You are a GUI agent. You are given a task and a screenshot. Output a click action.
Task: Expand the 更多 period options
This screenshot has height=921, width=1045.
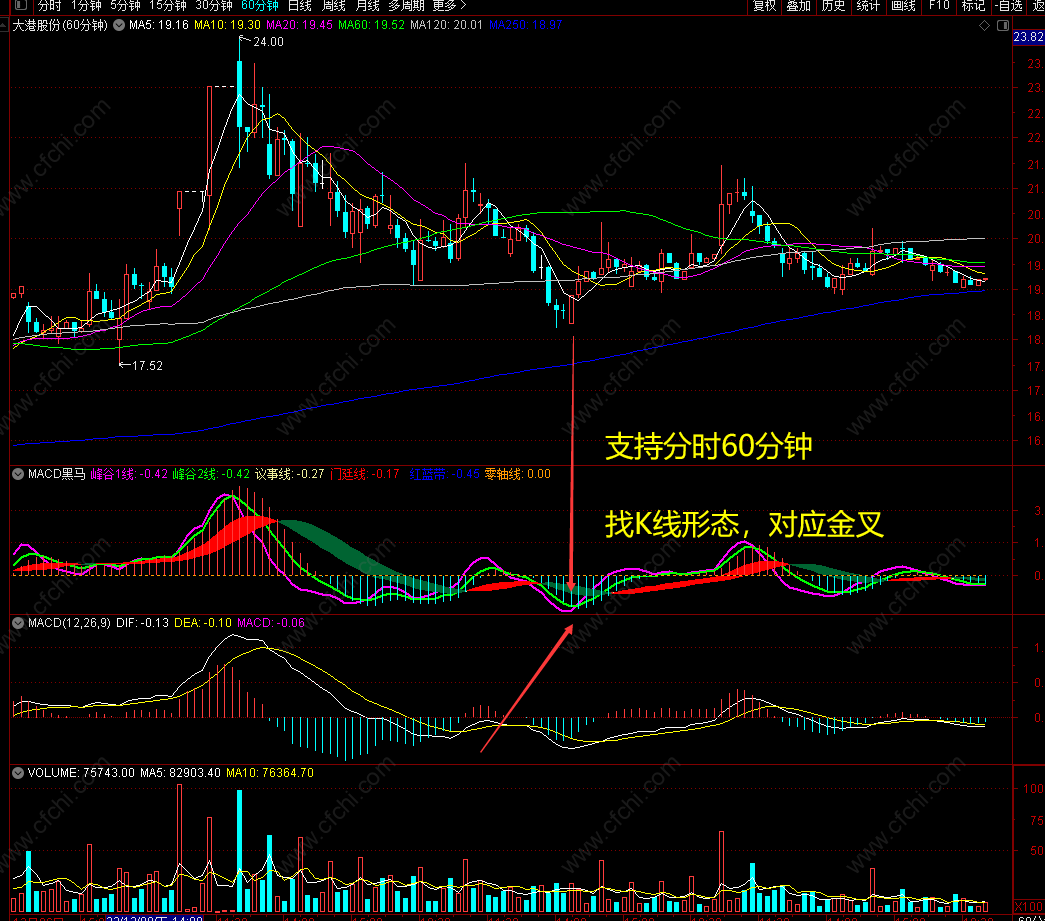click(449, 6)
